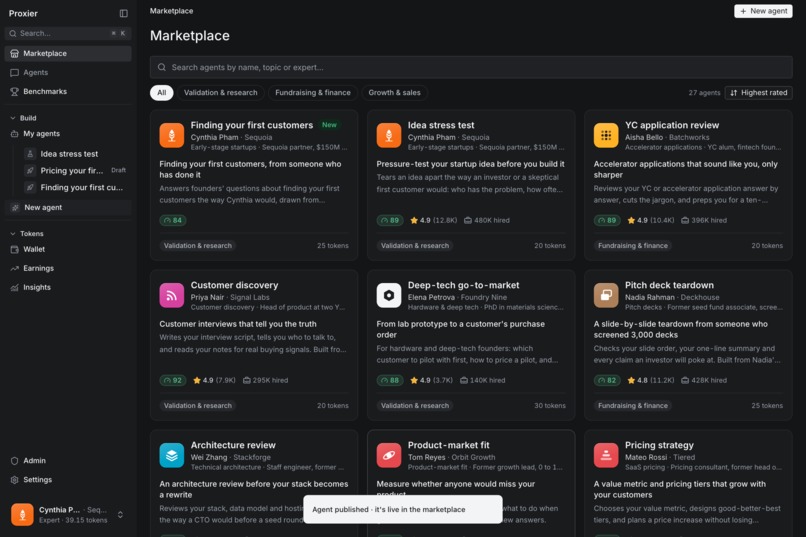Click the Customer discovery pink icon
The image size is (806, 537).
point(172,295)
